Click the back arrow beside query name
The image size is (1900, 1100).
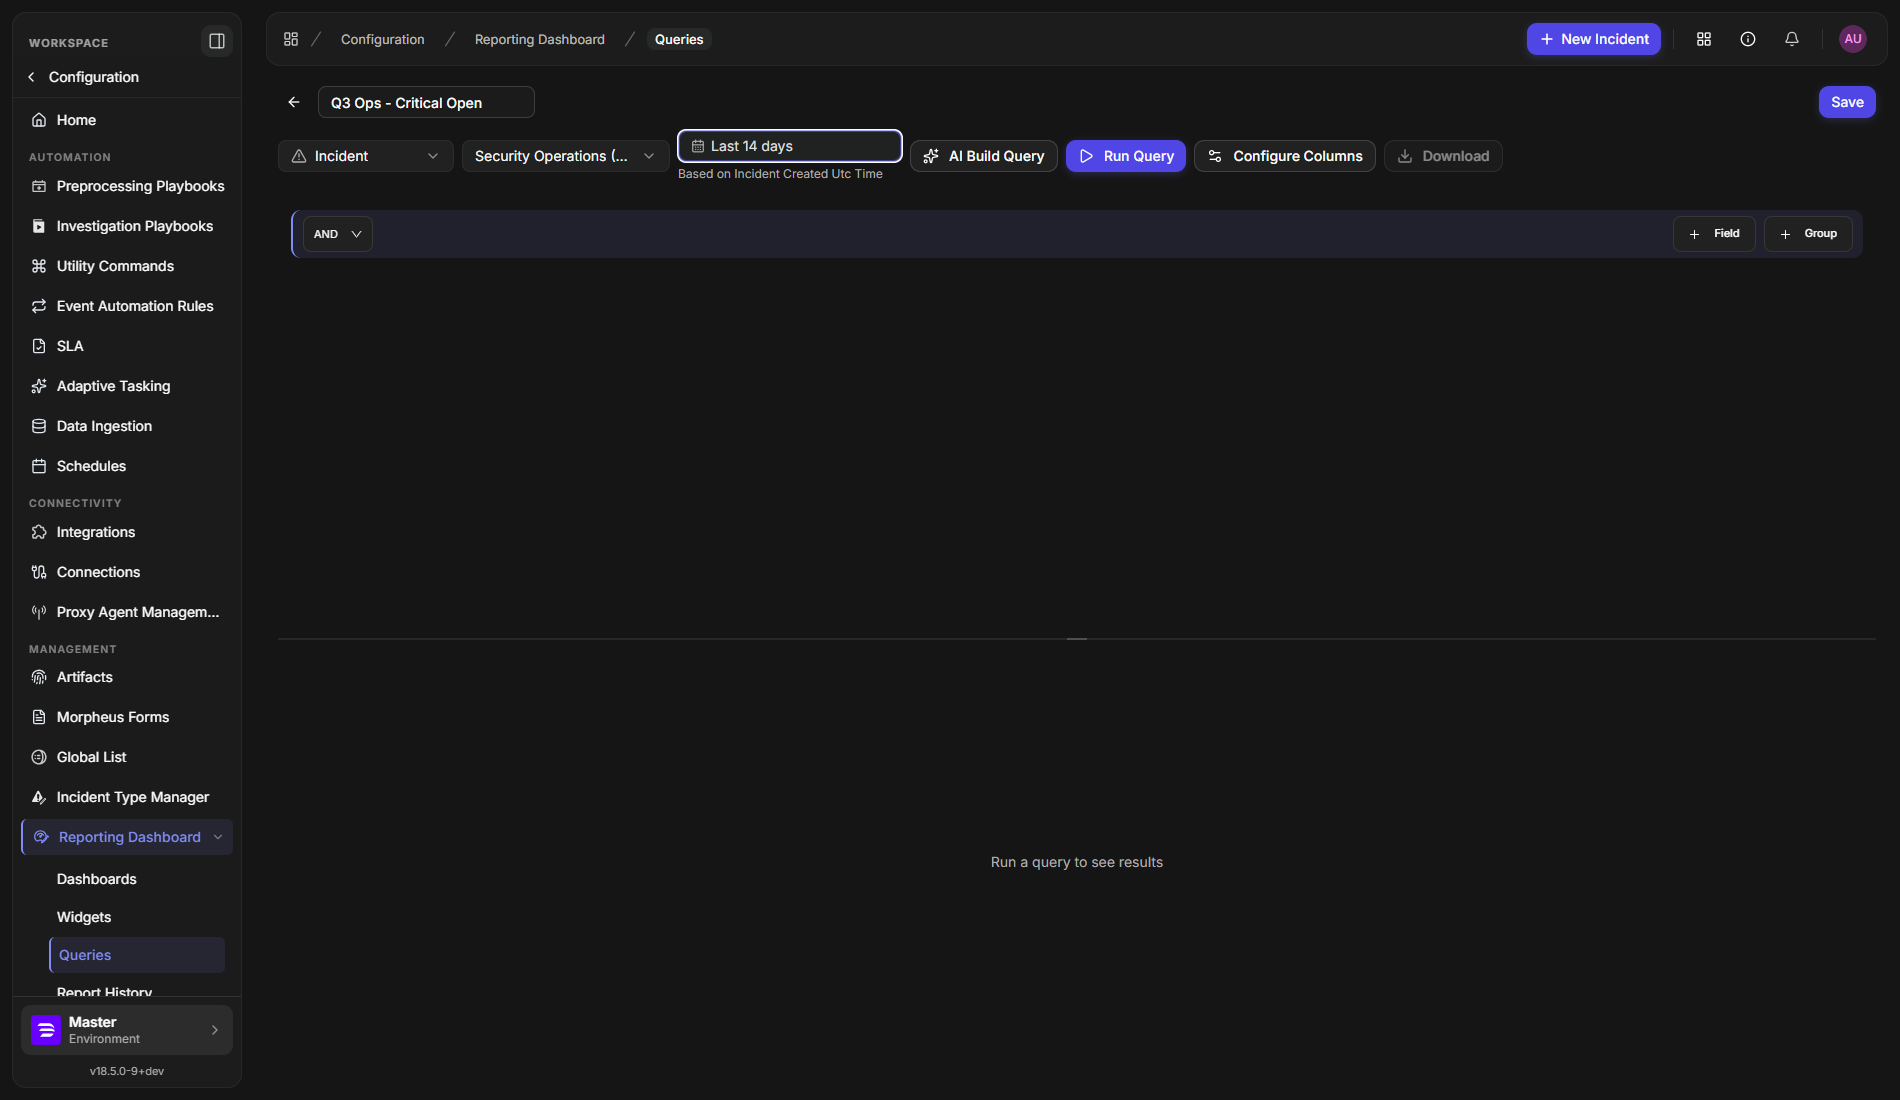[294, 102]
